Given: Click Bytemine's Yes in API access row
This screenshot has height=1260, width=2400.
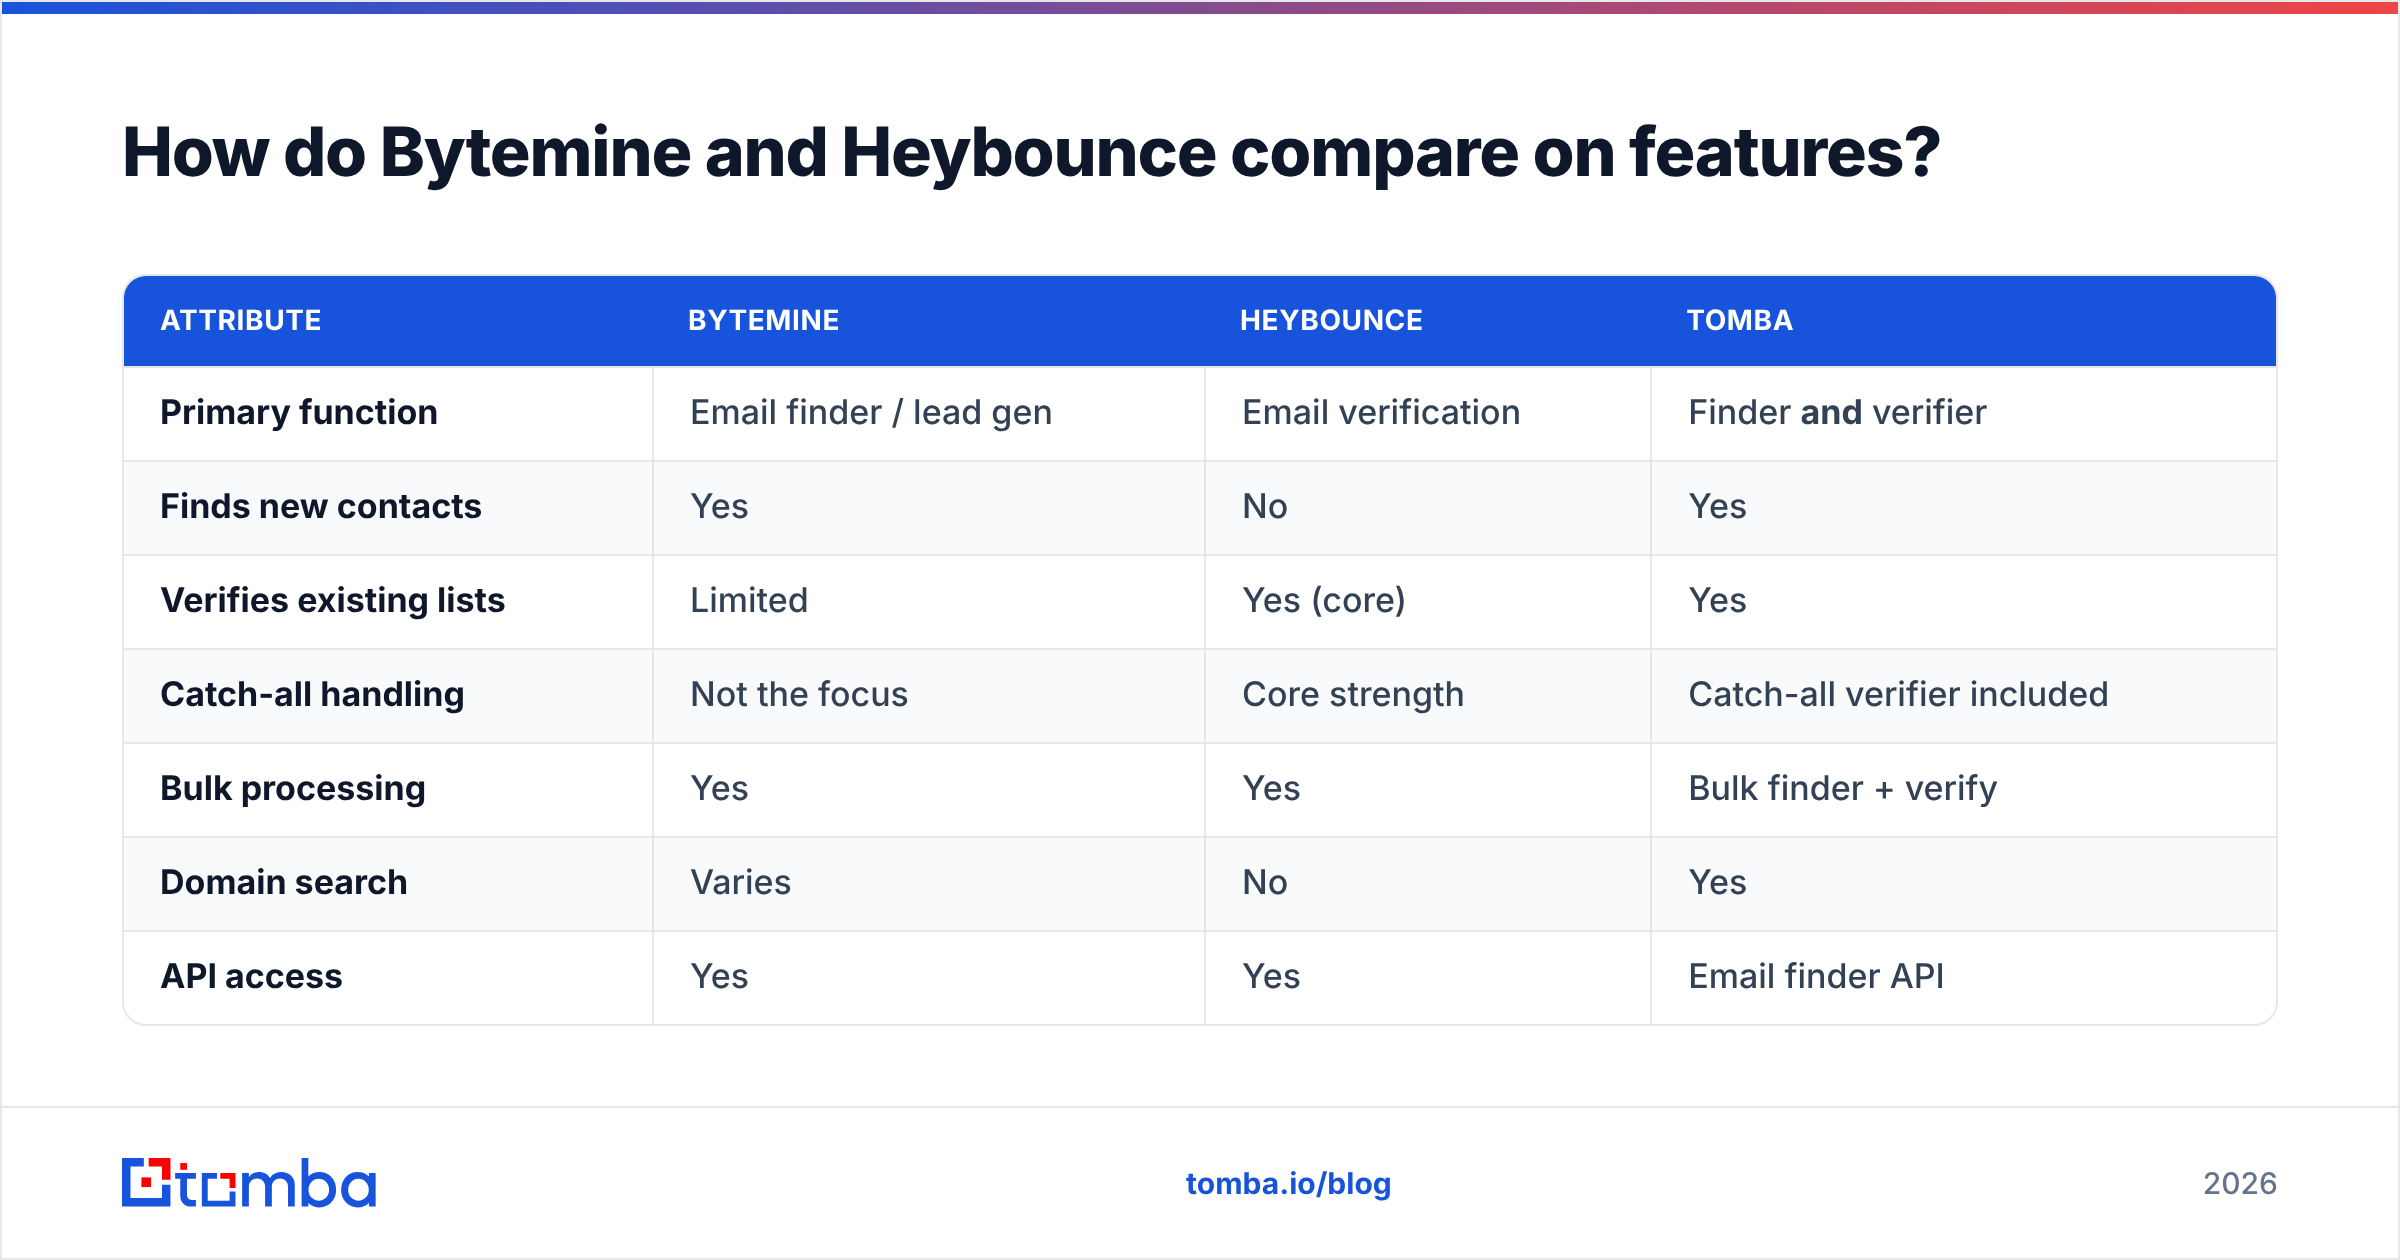Looking at the screenshot, I should click(x=719, y=976).
